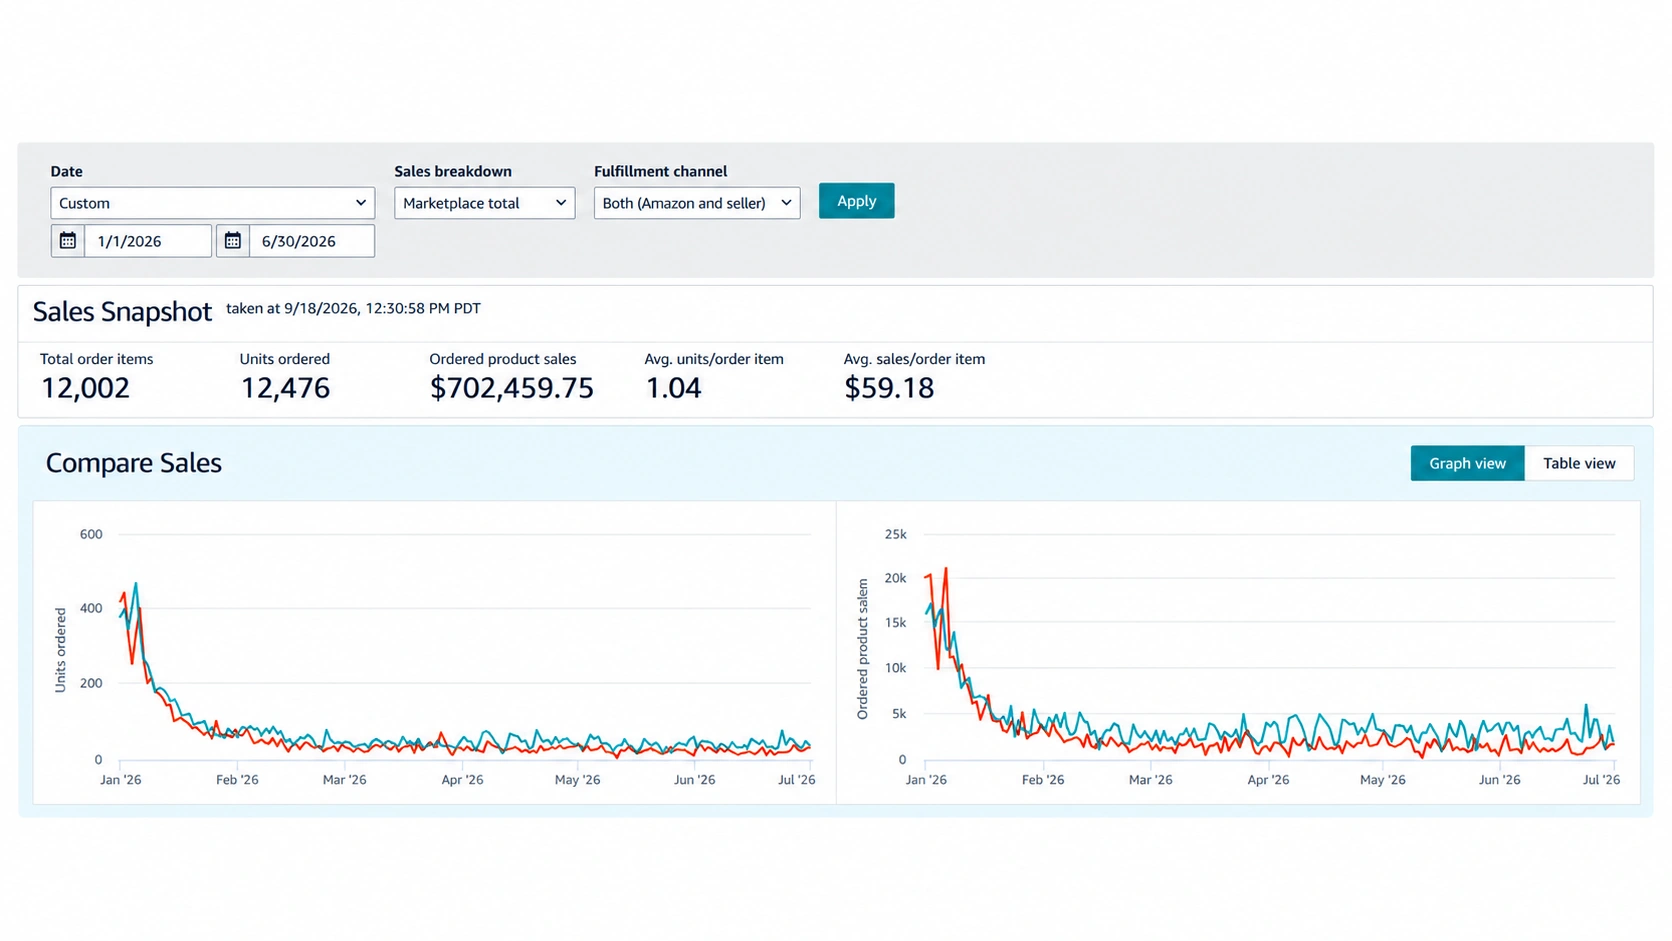Expand the Date range dropdown set to Custom
Image resolution: width=1672 pixels, height=941 pixels.
click(213, 203)
